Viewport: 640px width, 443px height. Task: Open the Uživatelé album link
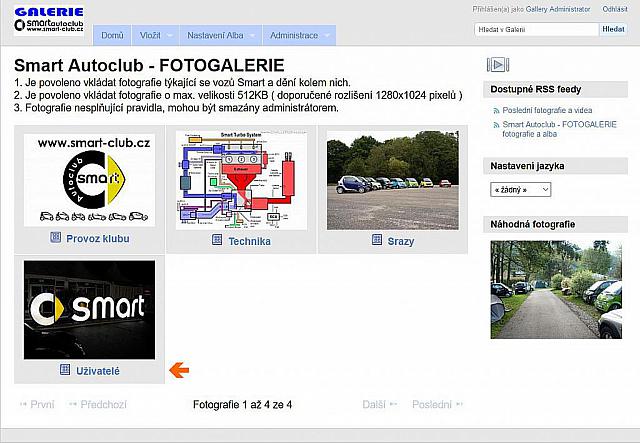point(98,371)
